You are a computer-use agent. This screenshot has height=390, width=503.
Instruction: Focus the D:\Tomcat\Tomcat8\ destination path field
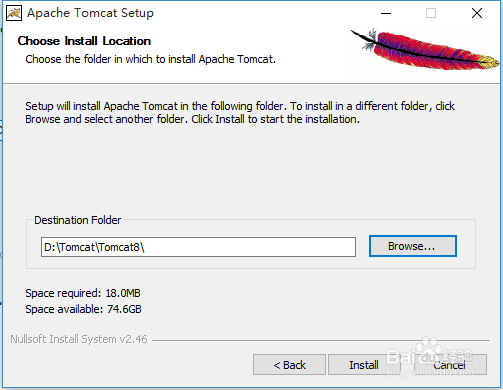pyautogui.click(x=198, y=247)
